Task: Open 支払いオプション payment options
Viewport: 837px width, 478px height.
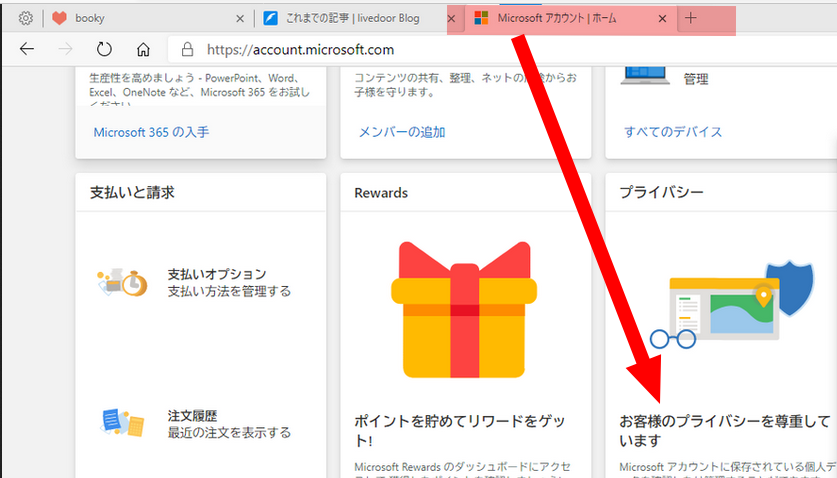Action: (x=228, y=283)
